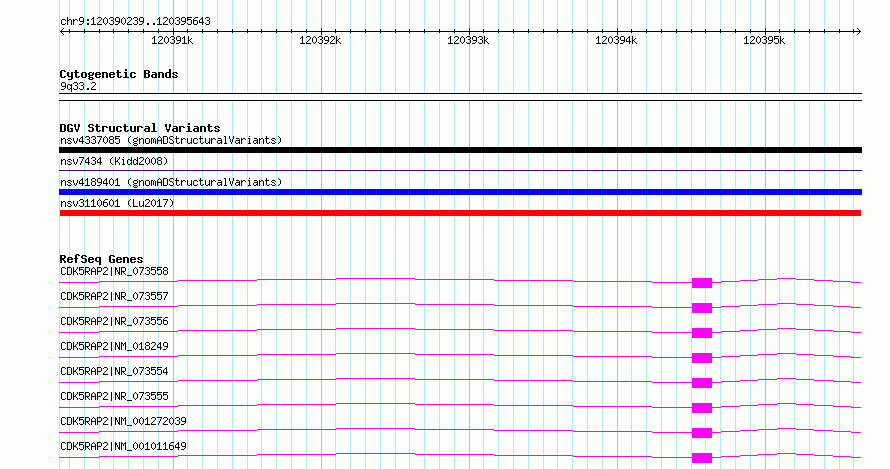Click the exon box of NR_073558

tap(702, 283)
